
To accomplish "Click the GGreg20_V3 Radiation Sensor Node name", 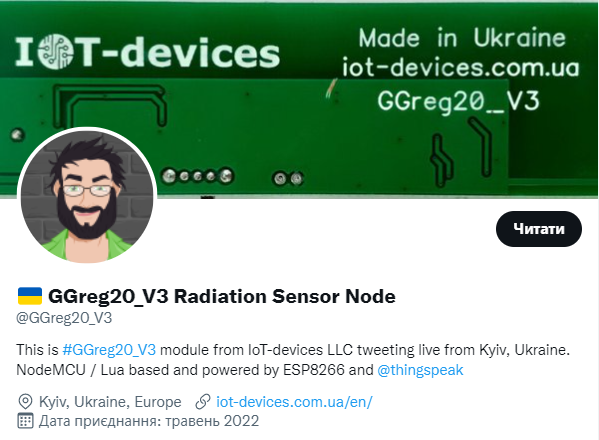I will pyautogui.click(x=222, y=296).
